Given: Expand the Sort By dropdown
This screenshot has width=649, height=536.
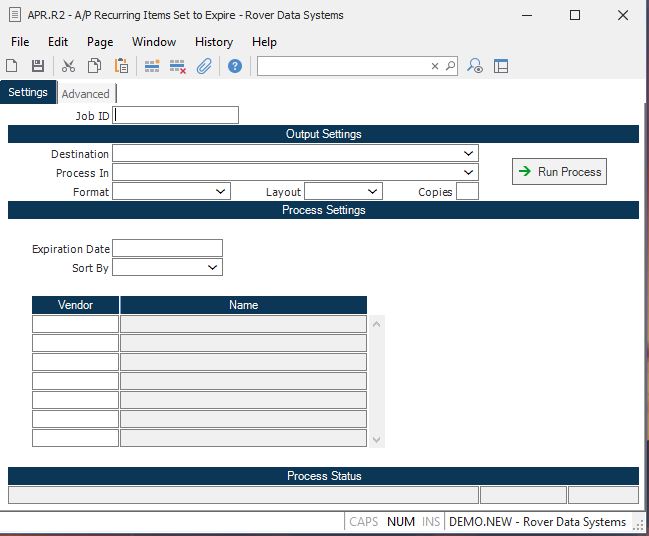Looking at the screenshot, I should (x=212, y=267).
